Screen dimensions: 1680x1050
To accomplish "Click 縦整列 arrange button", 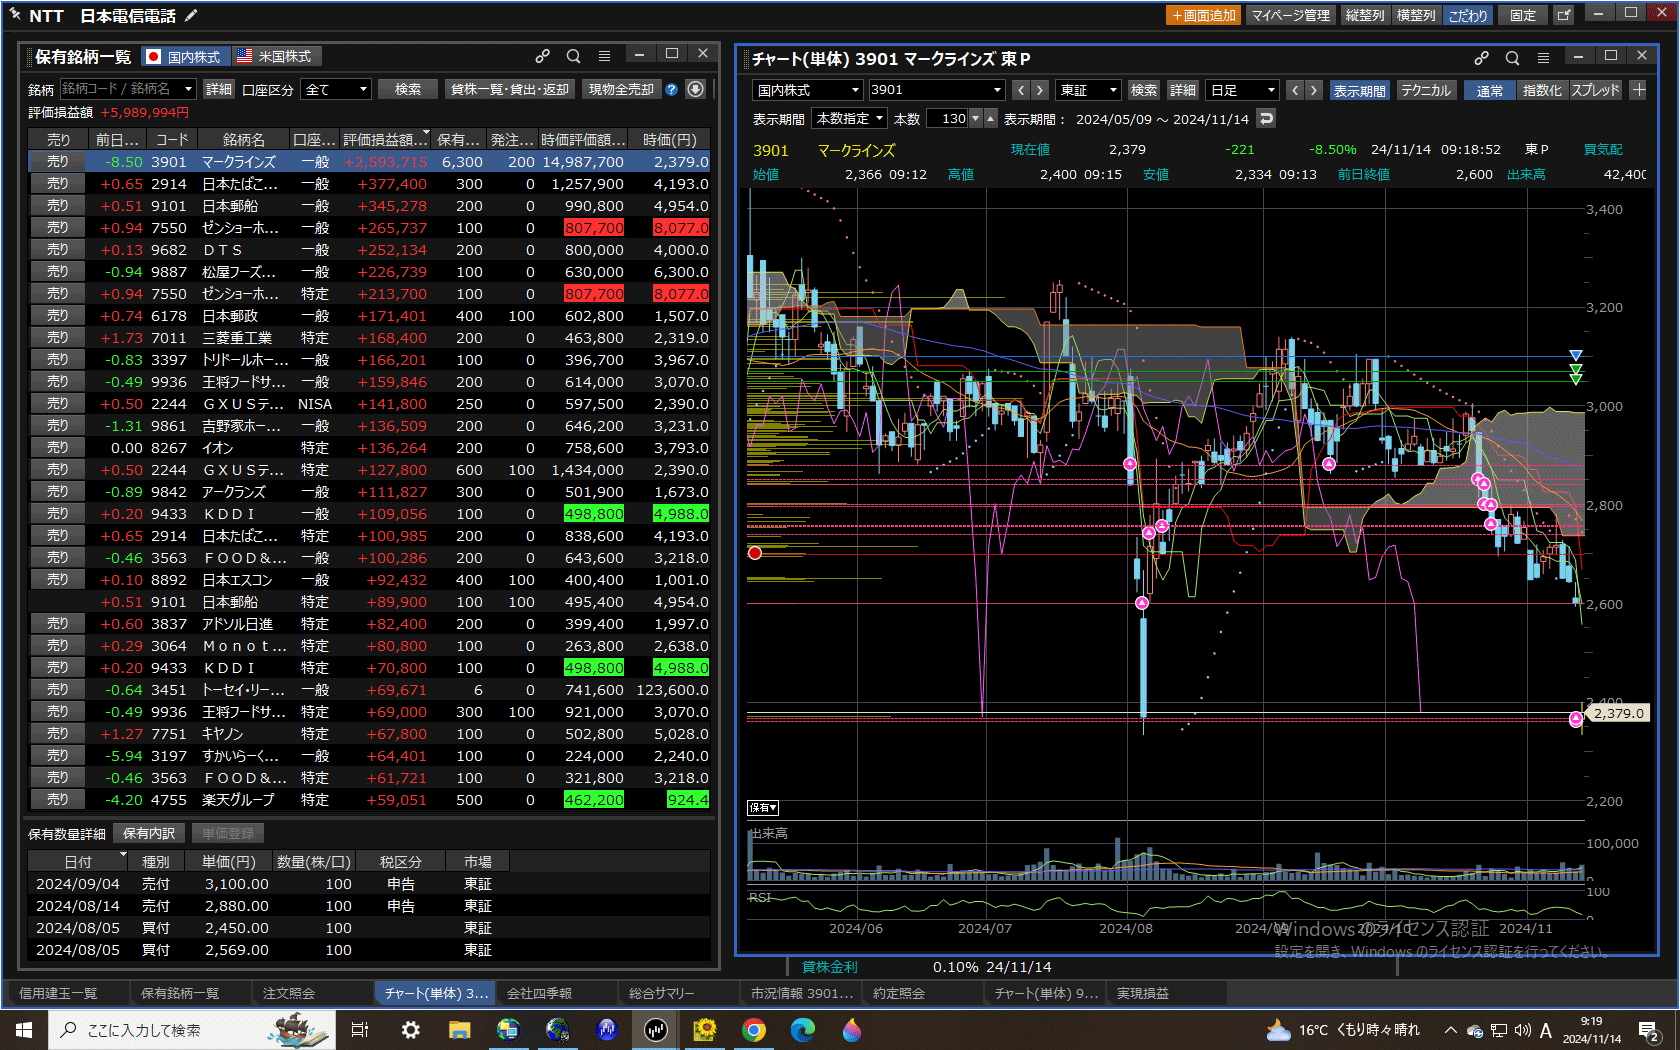I will (1365, 15).
